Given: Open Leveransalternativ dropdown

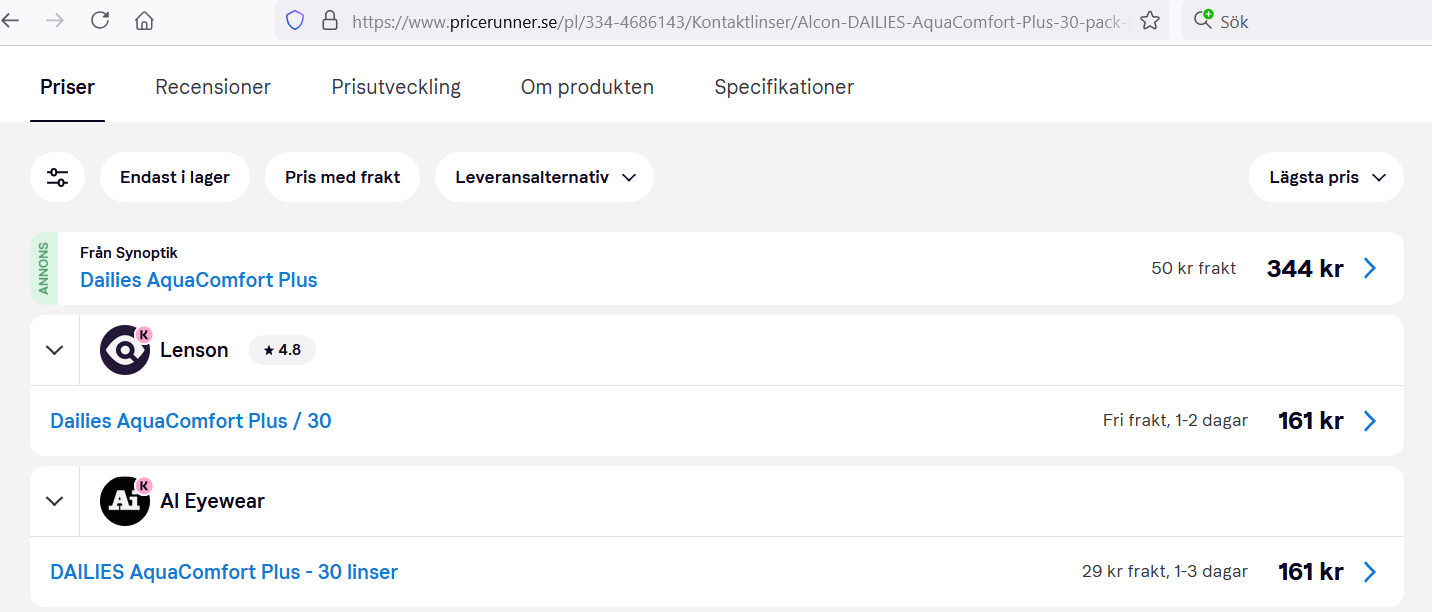Looking at the screenshot, I should pos(545,177).
